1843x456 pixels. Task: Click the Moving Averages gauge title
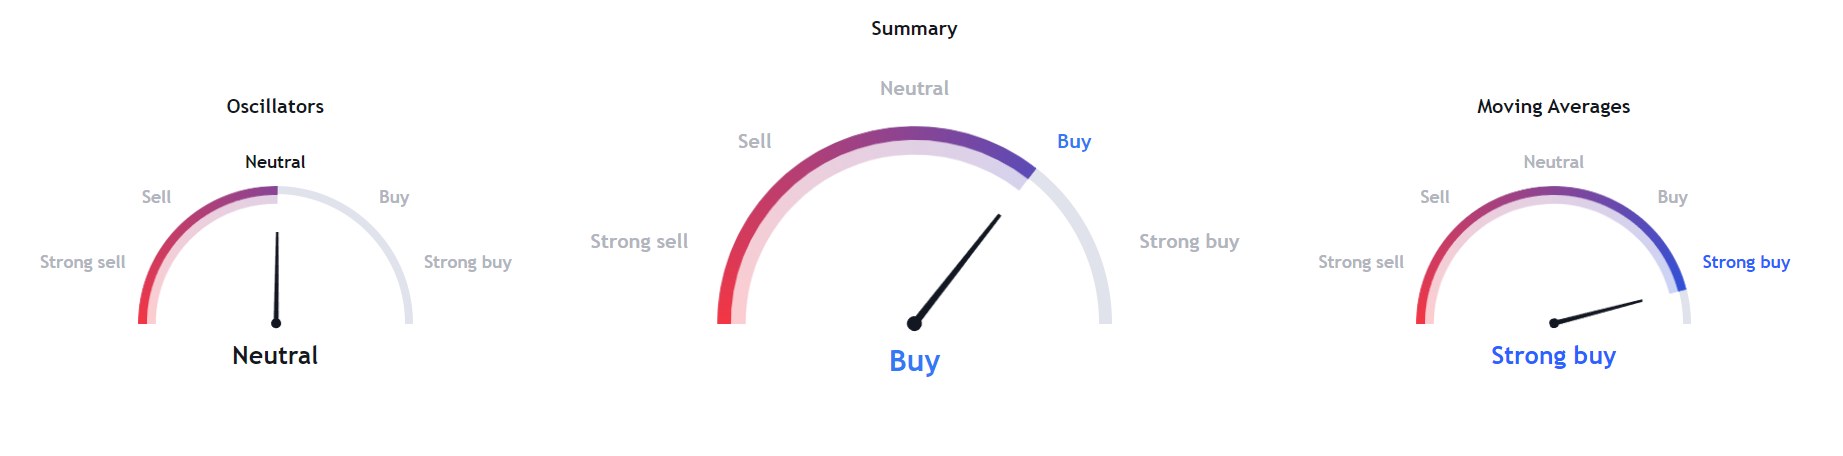(x=1553, y=107)
